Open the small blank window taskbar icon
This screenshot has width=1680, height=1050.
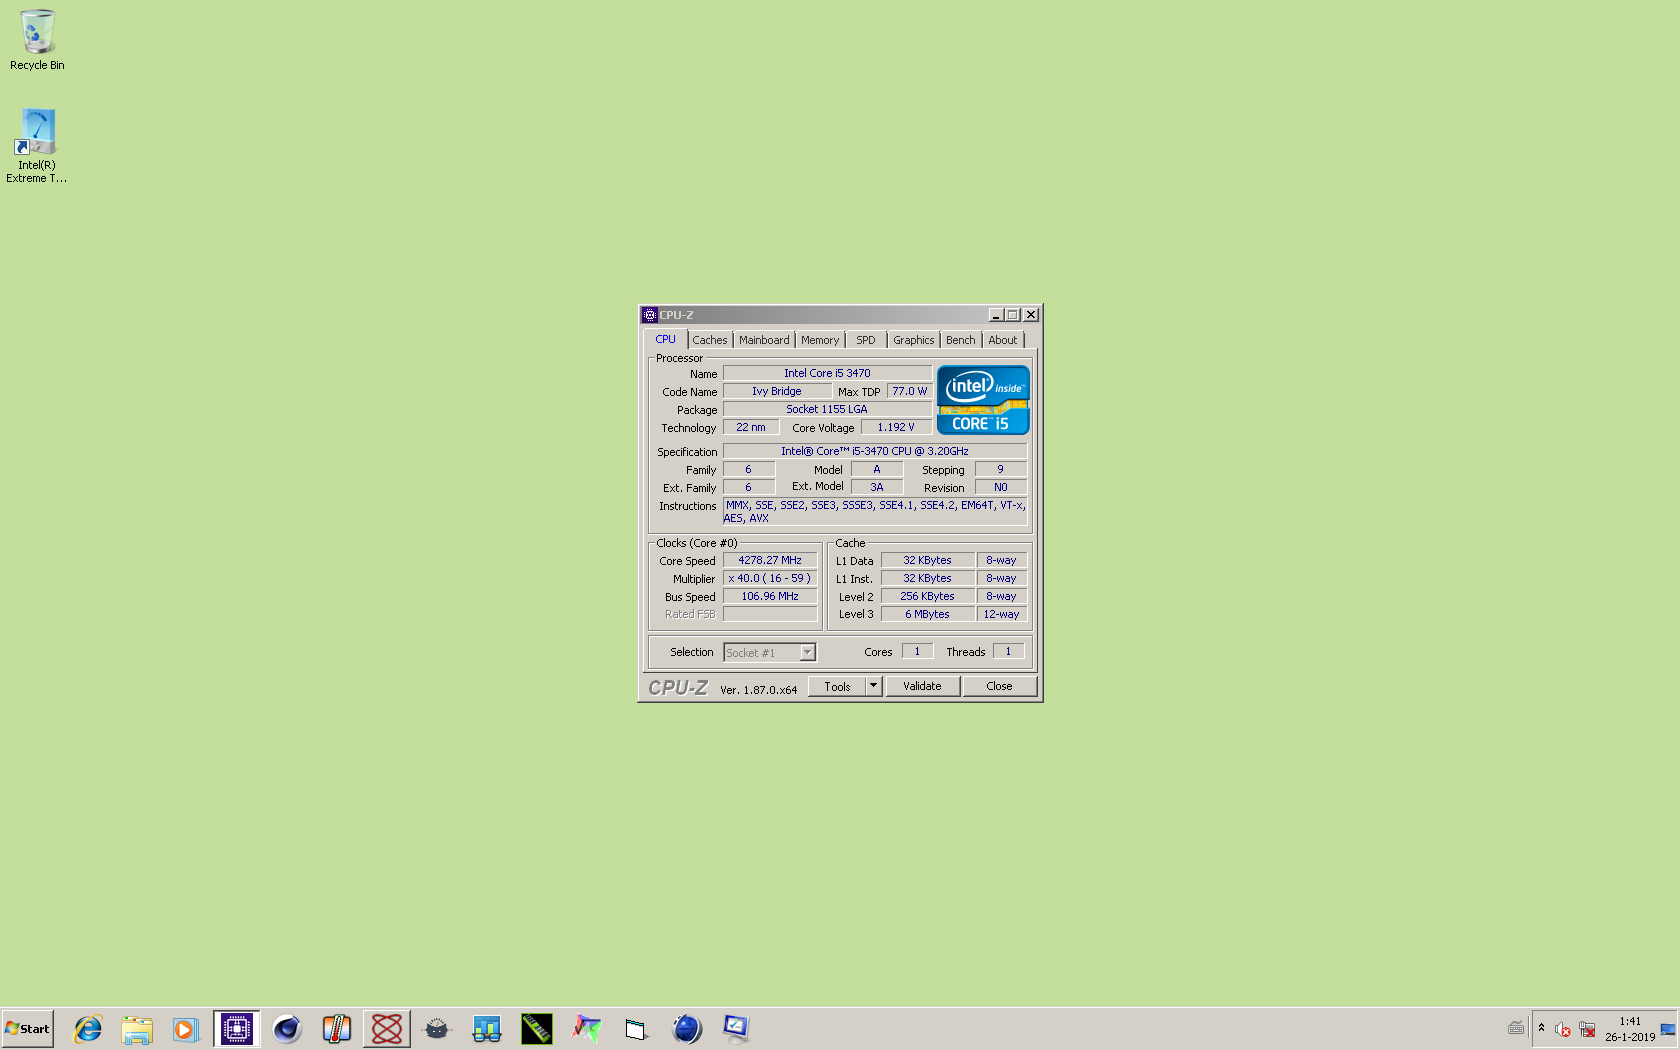click(637, 1028)
